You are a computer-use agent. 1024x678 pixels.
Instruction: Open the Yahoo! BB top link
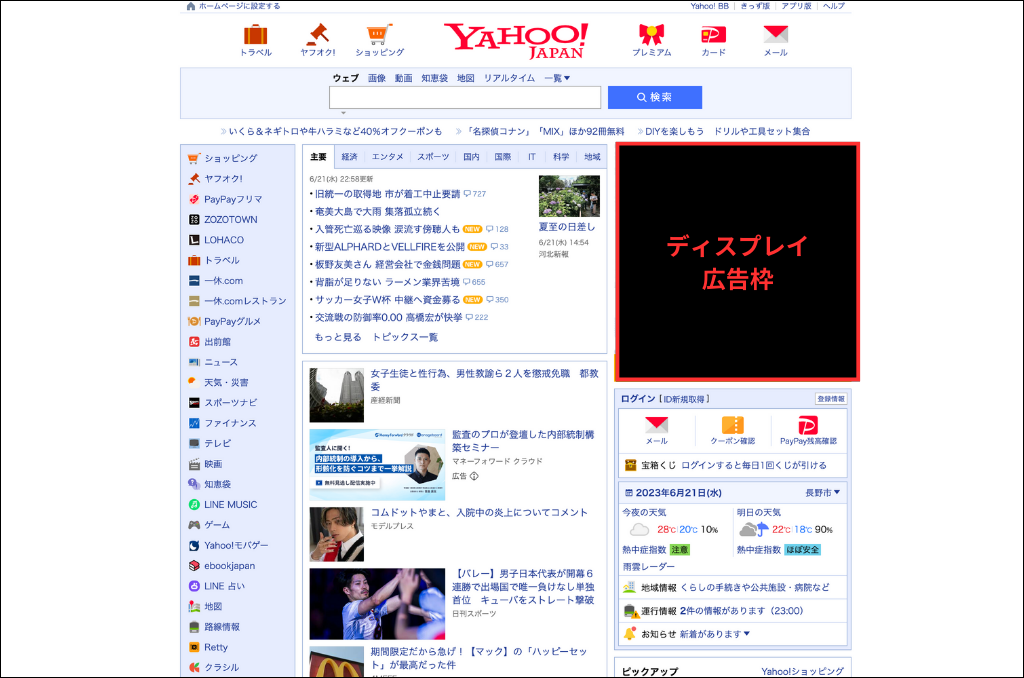point(709,6)
